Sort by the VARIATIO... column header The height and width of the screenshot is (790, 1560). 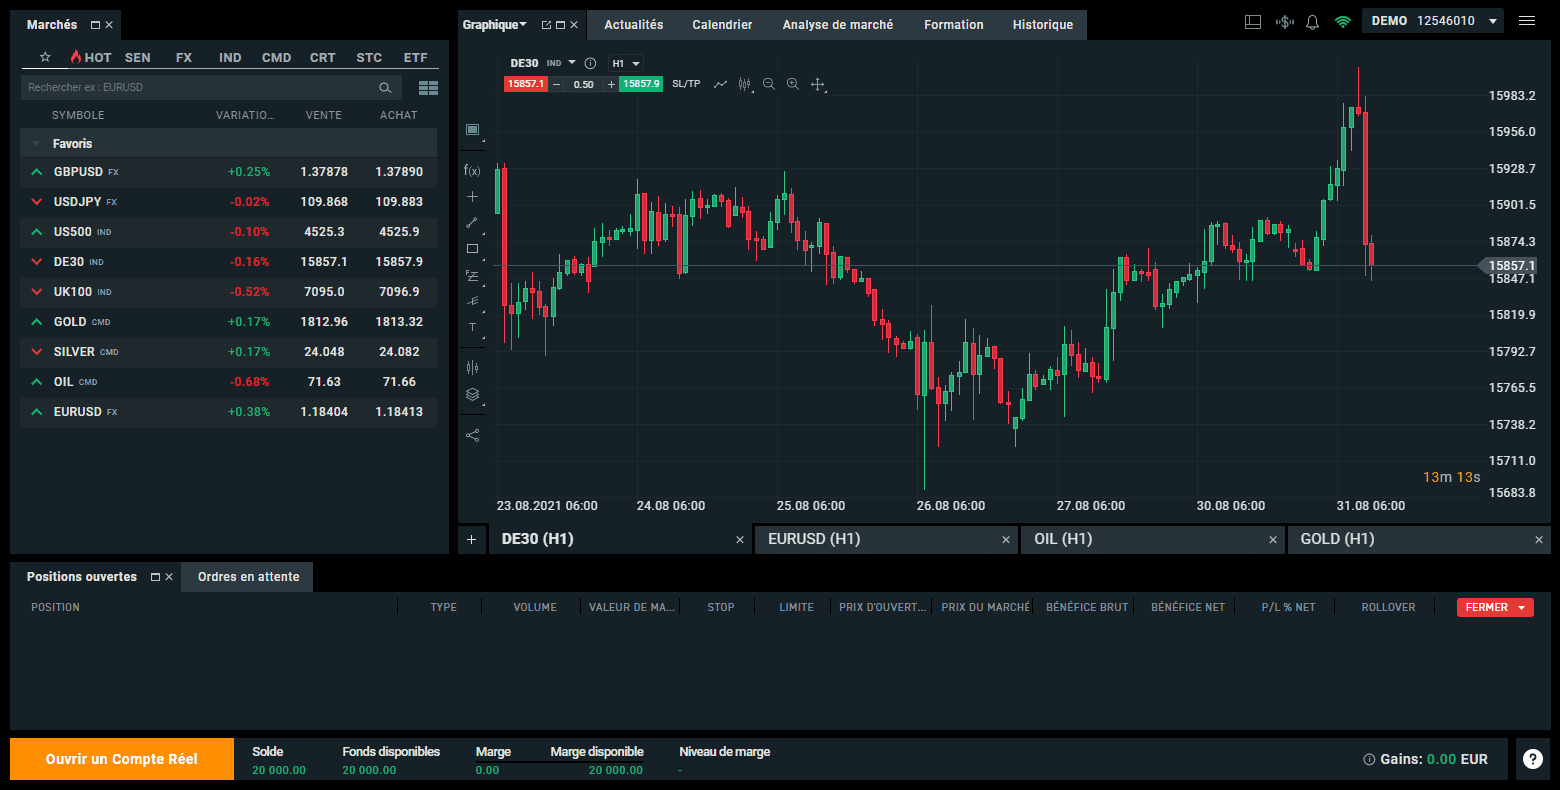click(x=245, y=115)
